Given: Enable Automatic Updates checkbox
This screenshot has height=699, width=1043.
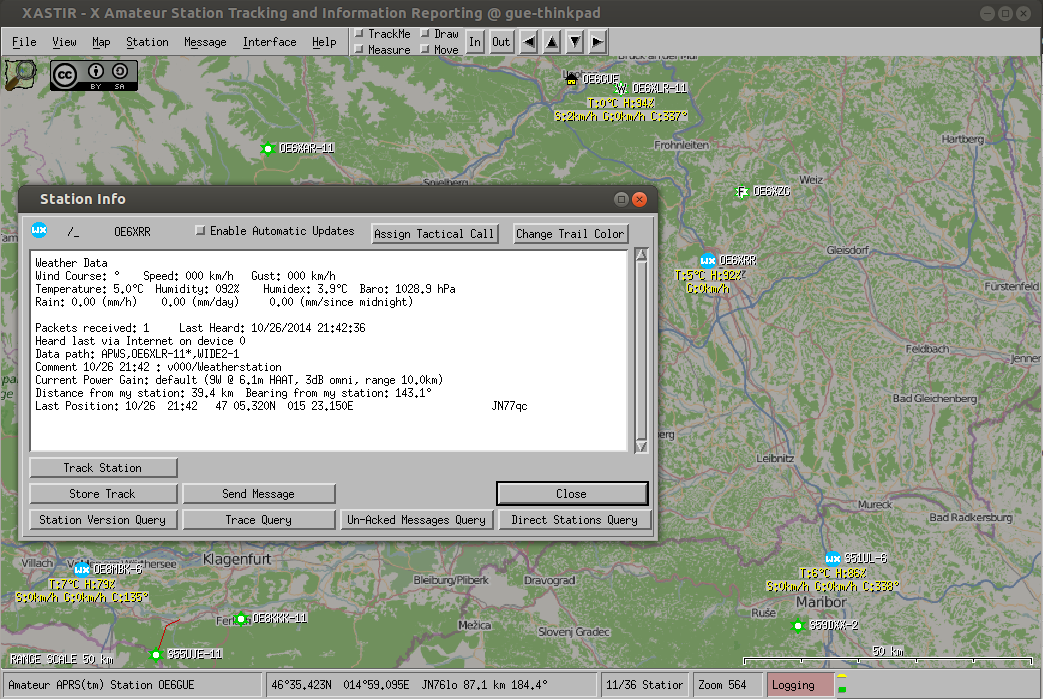Looking at the screenshot, I should [x=200, y=230].
